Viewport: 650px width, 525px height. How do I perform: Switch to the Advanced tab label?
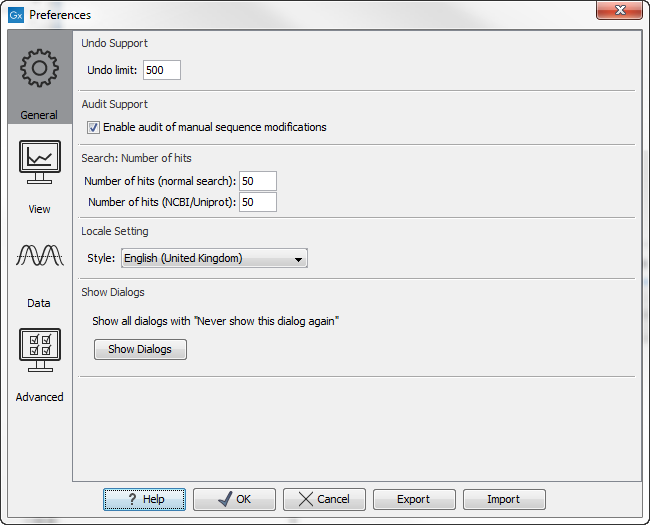[39, 397]
